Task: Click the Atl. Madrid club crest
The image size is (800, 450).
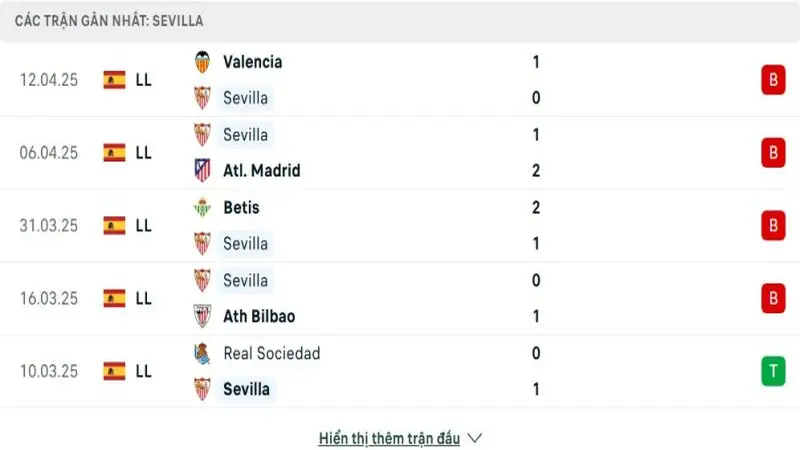Action: pos(203,170)
